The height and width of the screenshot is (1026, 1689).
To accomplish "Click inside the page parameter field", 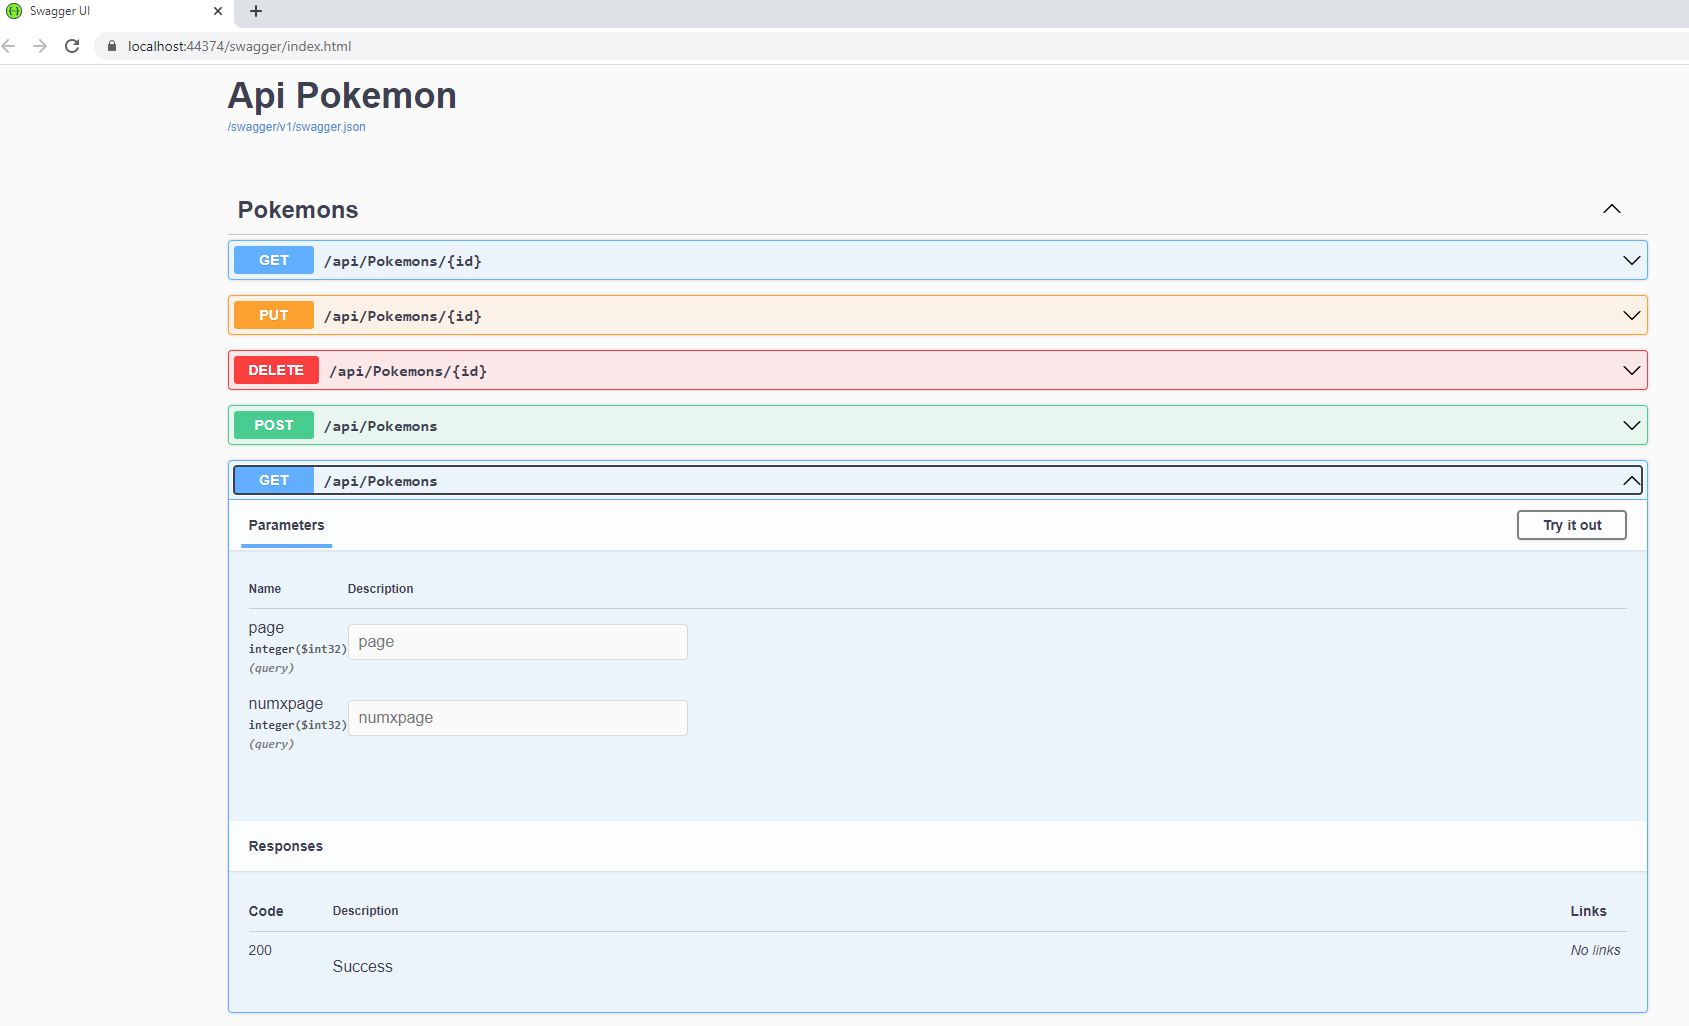I will (x=517, y=641).
